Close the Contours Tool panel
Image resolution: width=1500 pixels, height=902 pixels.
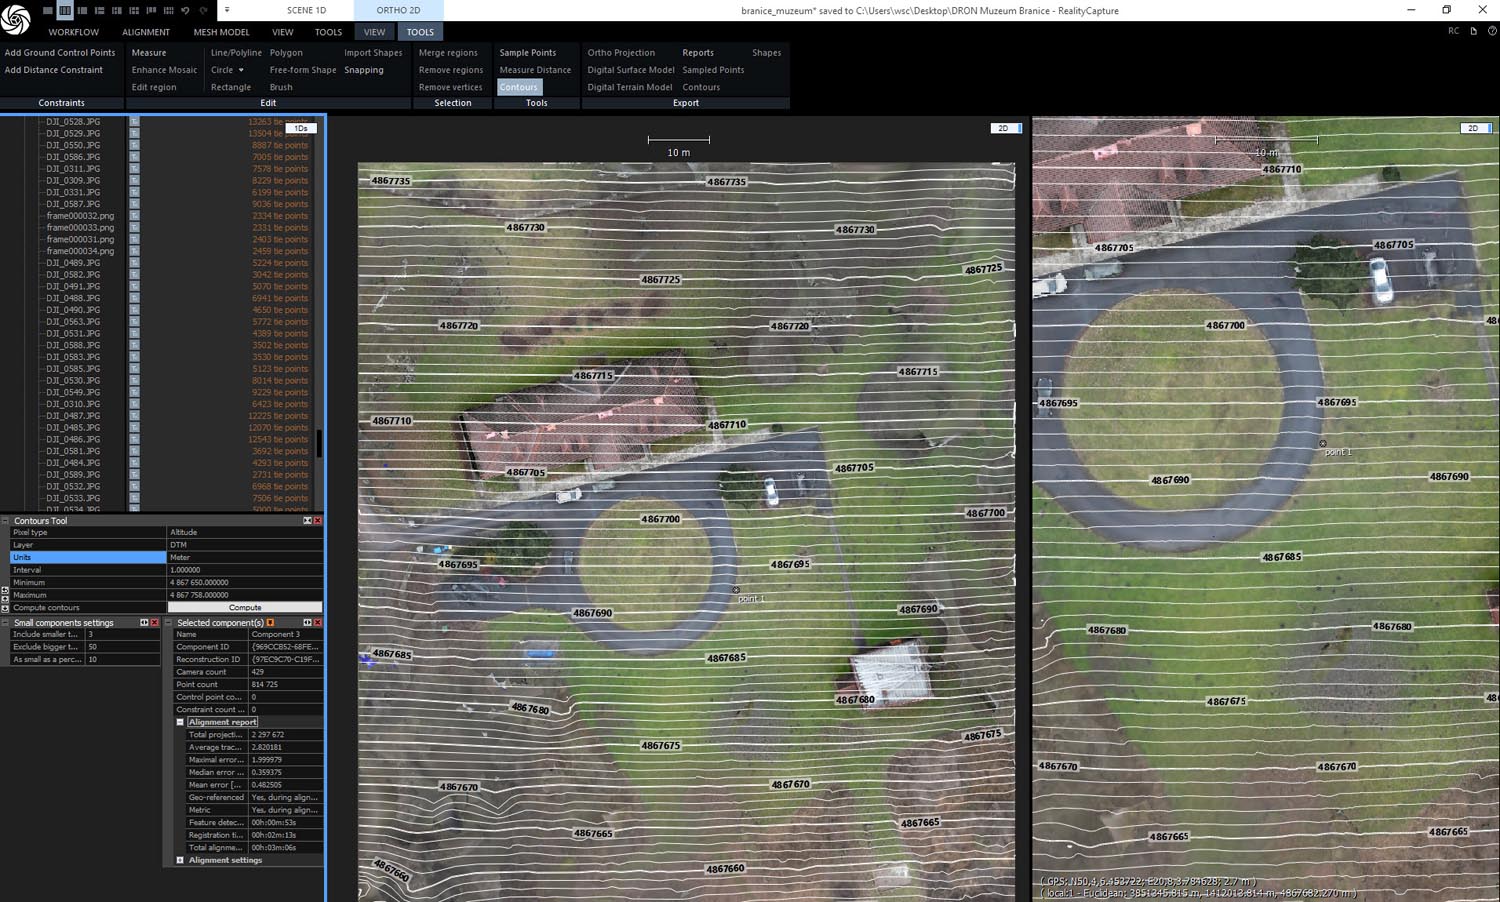(318, 521)
